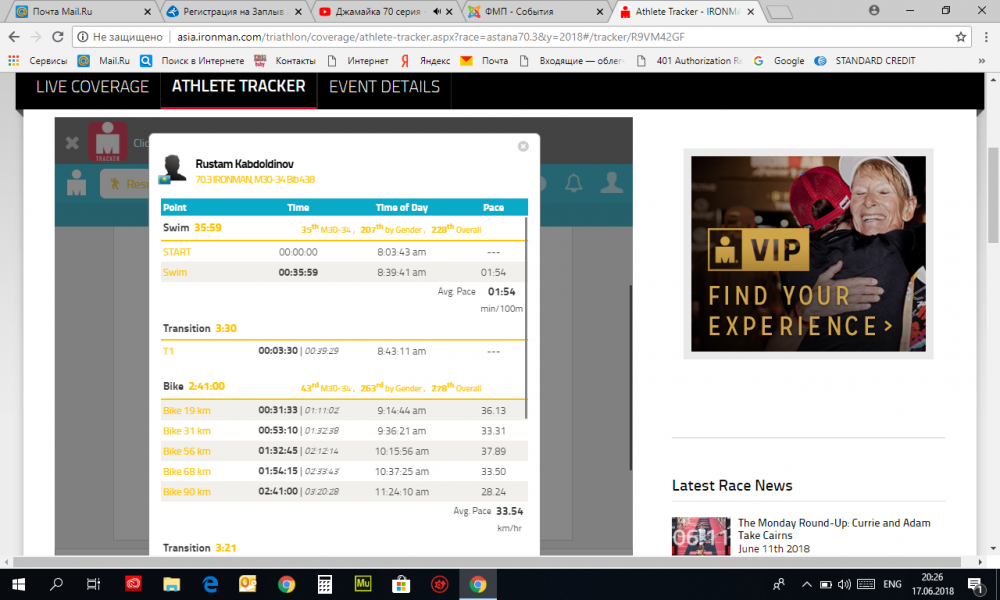Click the notification bell icon in tracker

(573, 183)
